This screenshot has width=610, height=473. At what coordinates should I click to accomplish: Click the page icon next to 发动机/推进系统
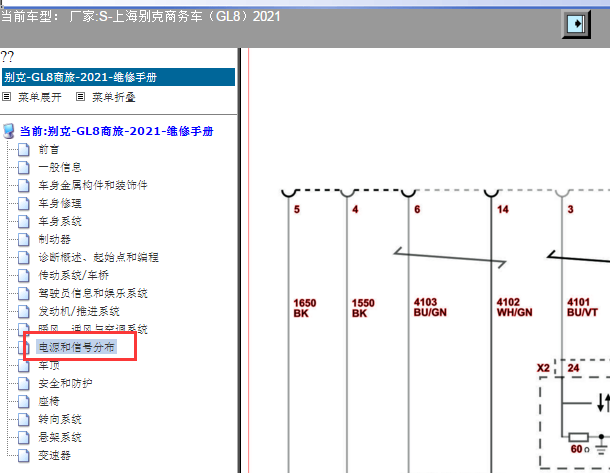pyautogui.click(x=24, y=311)
